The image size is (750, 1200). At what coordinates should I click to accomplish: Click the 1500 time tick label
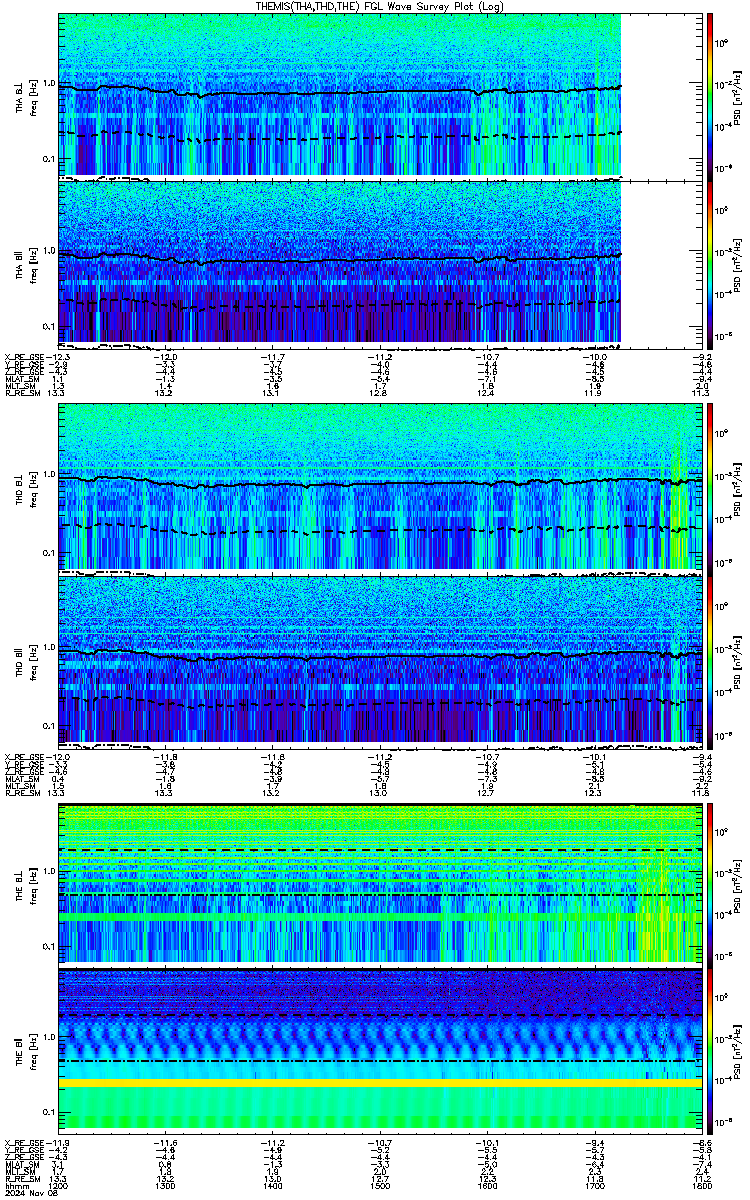click(380, 1184)
